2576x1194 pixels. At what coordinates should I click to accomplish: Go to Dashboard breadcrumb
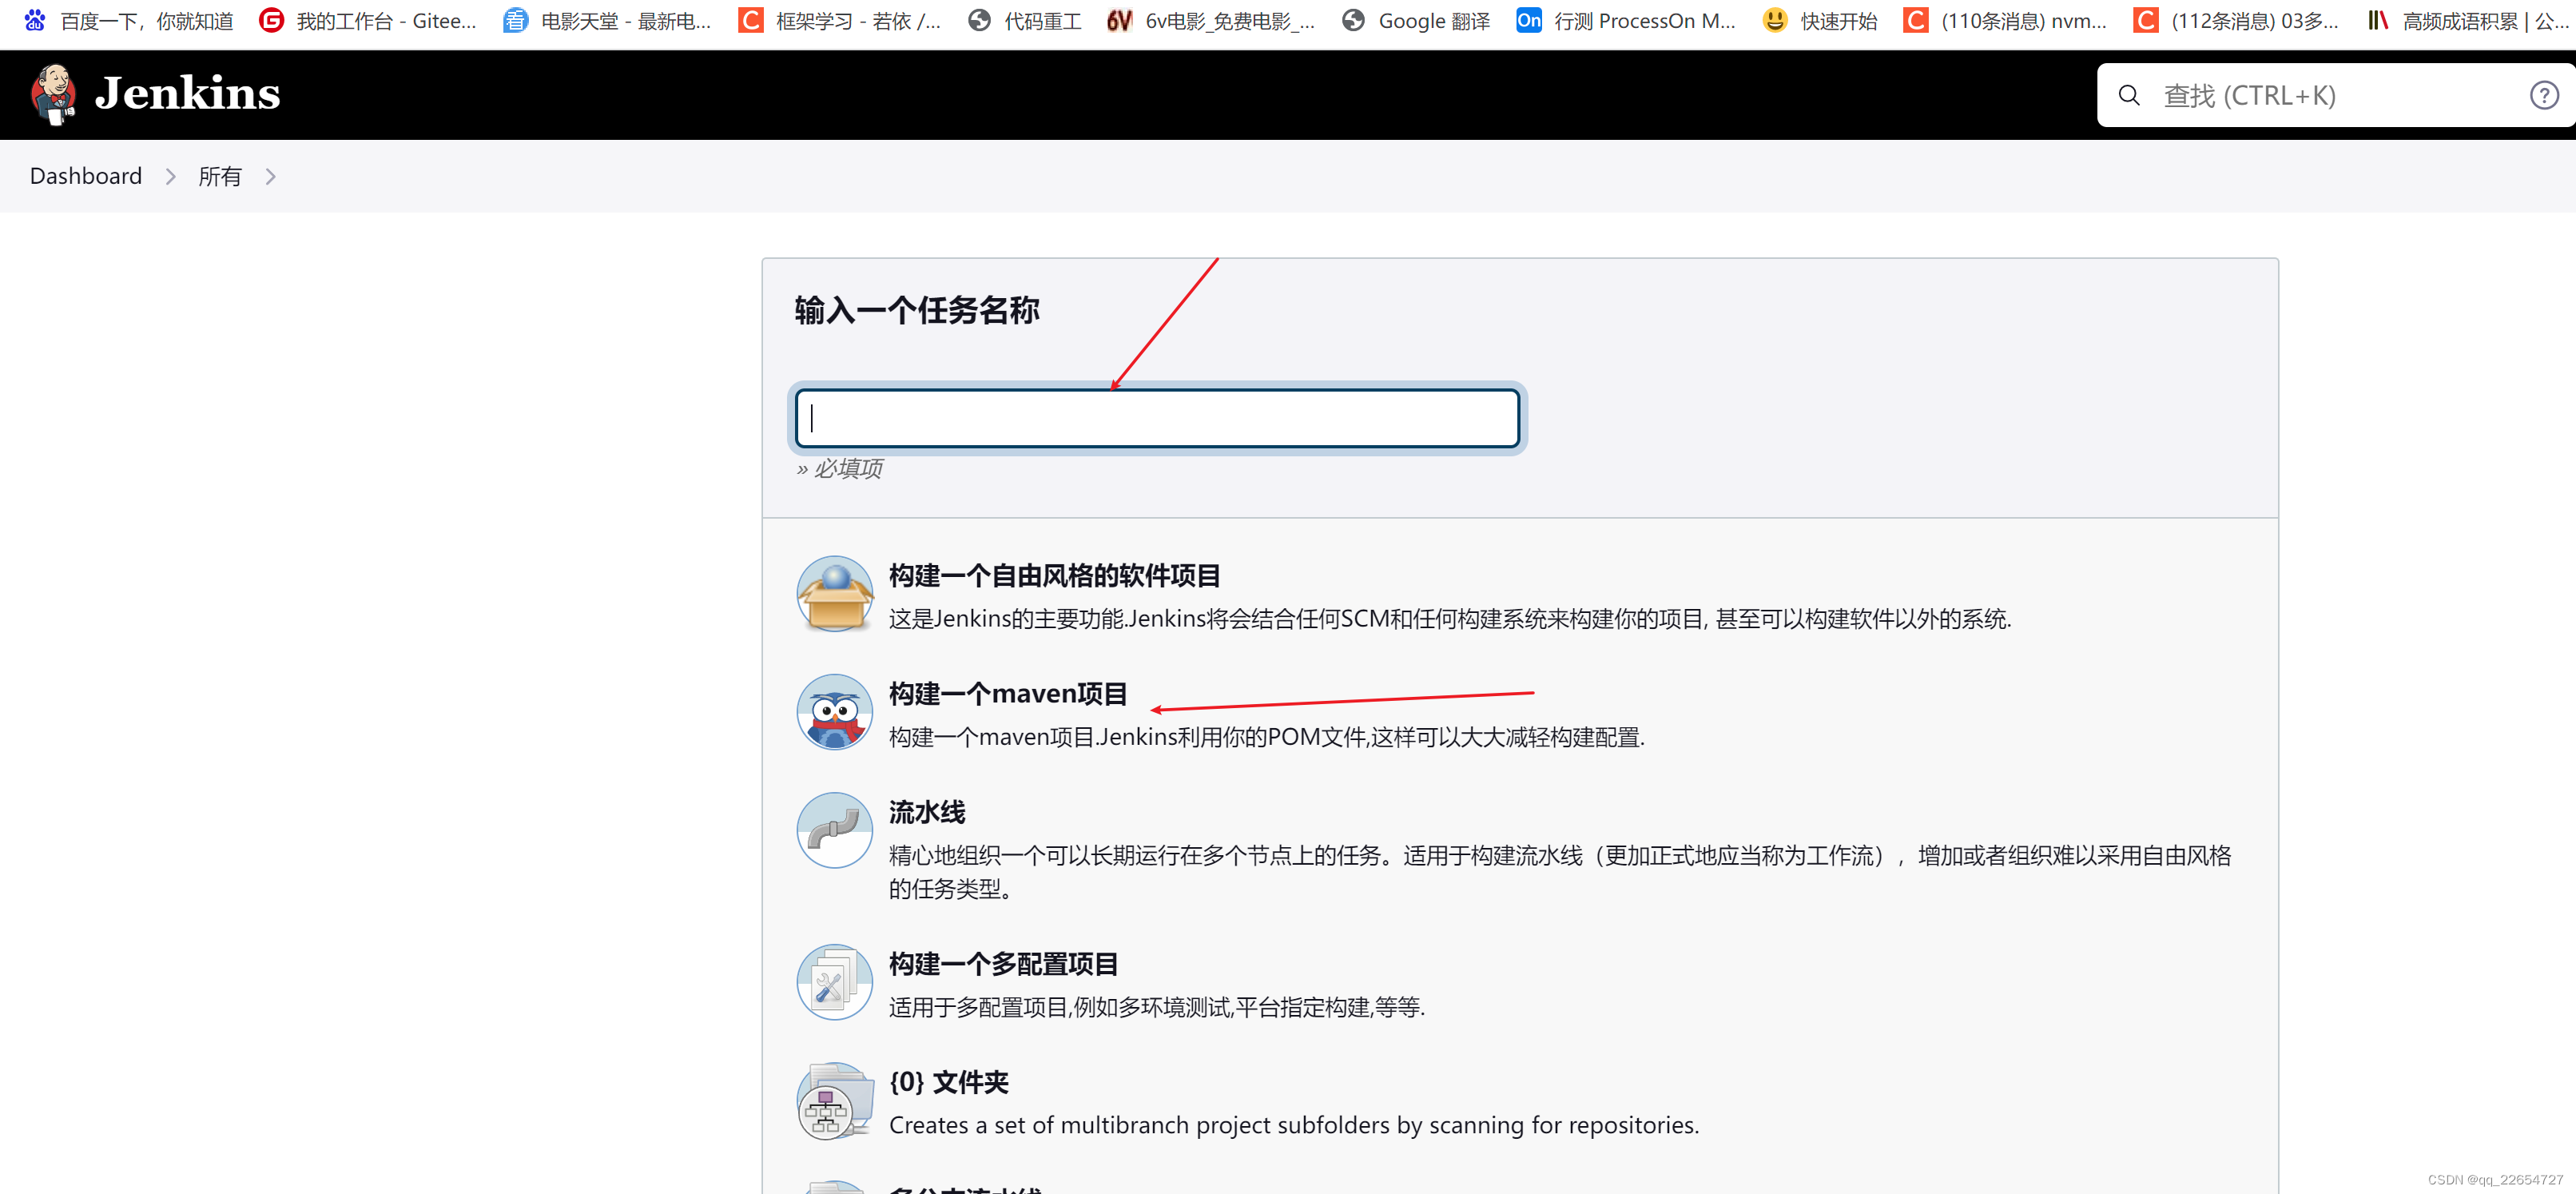[86, 176]
